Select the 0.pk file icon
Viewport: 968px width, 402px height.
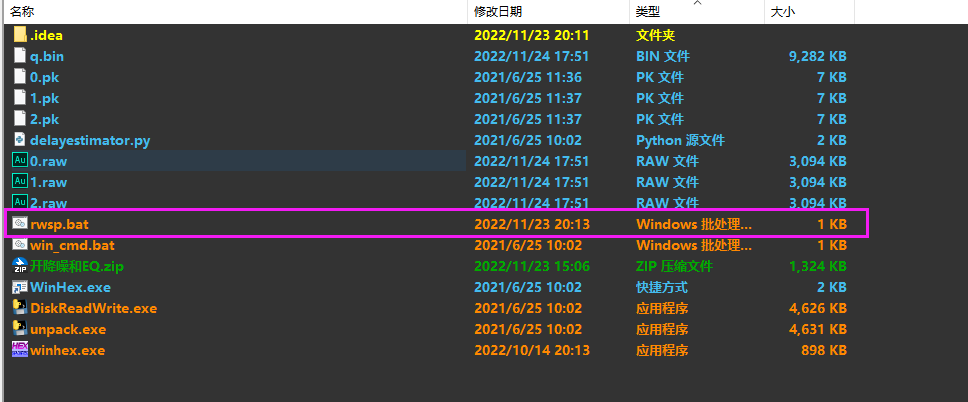pos(20,77)
